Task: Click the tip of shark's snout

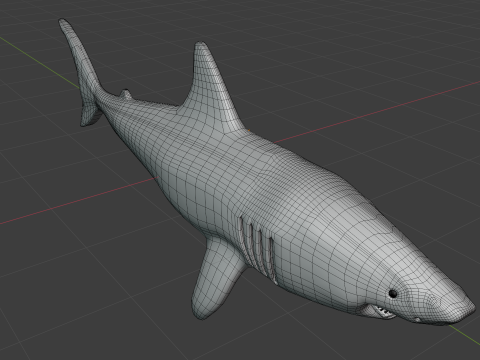Action: click(x=468, y=308)
